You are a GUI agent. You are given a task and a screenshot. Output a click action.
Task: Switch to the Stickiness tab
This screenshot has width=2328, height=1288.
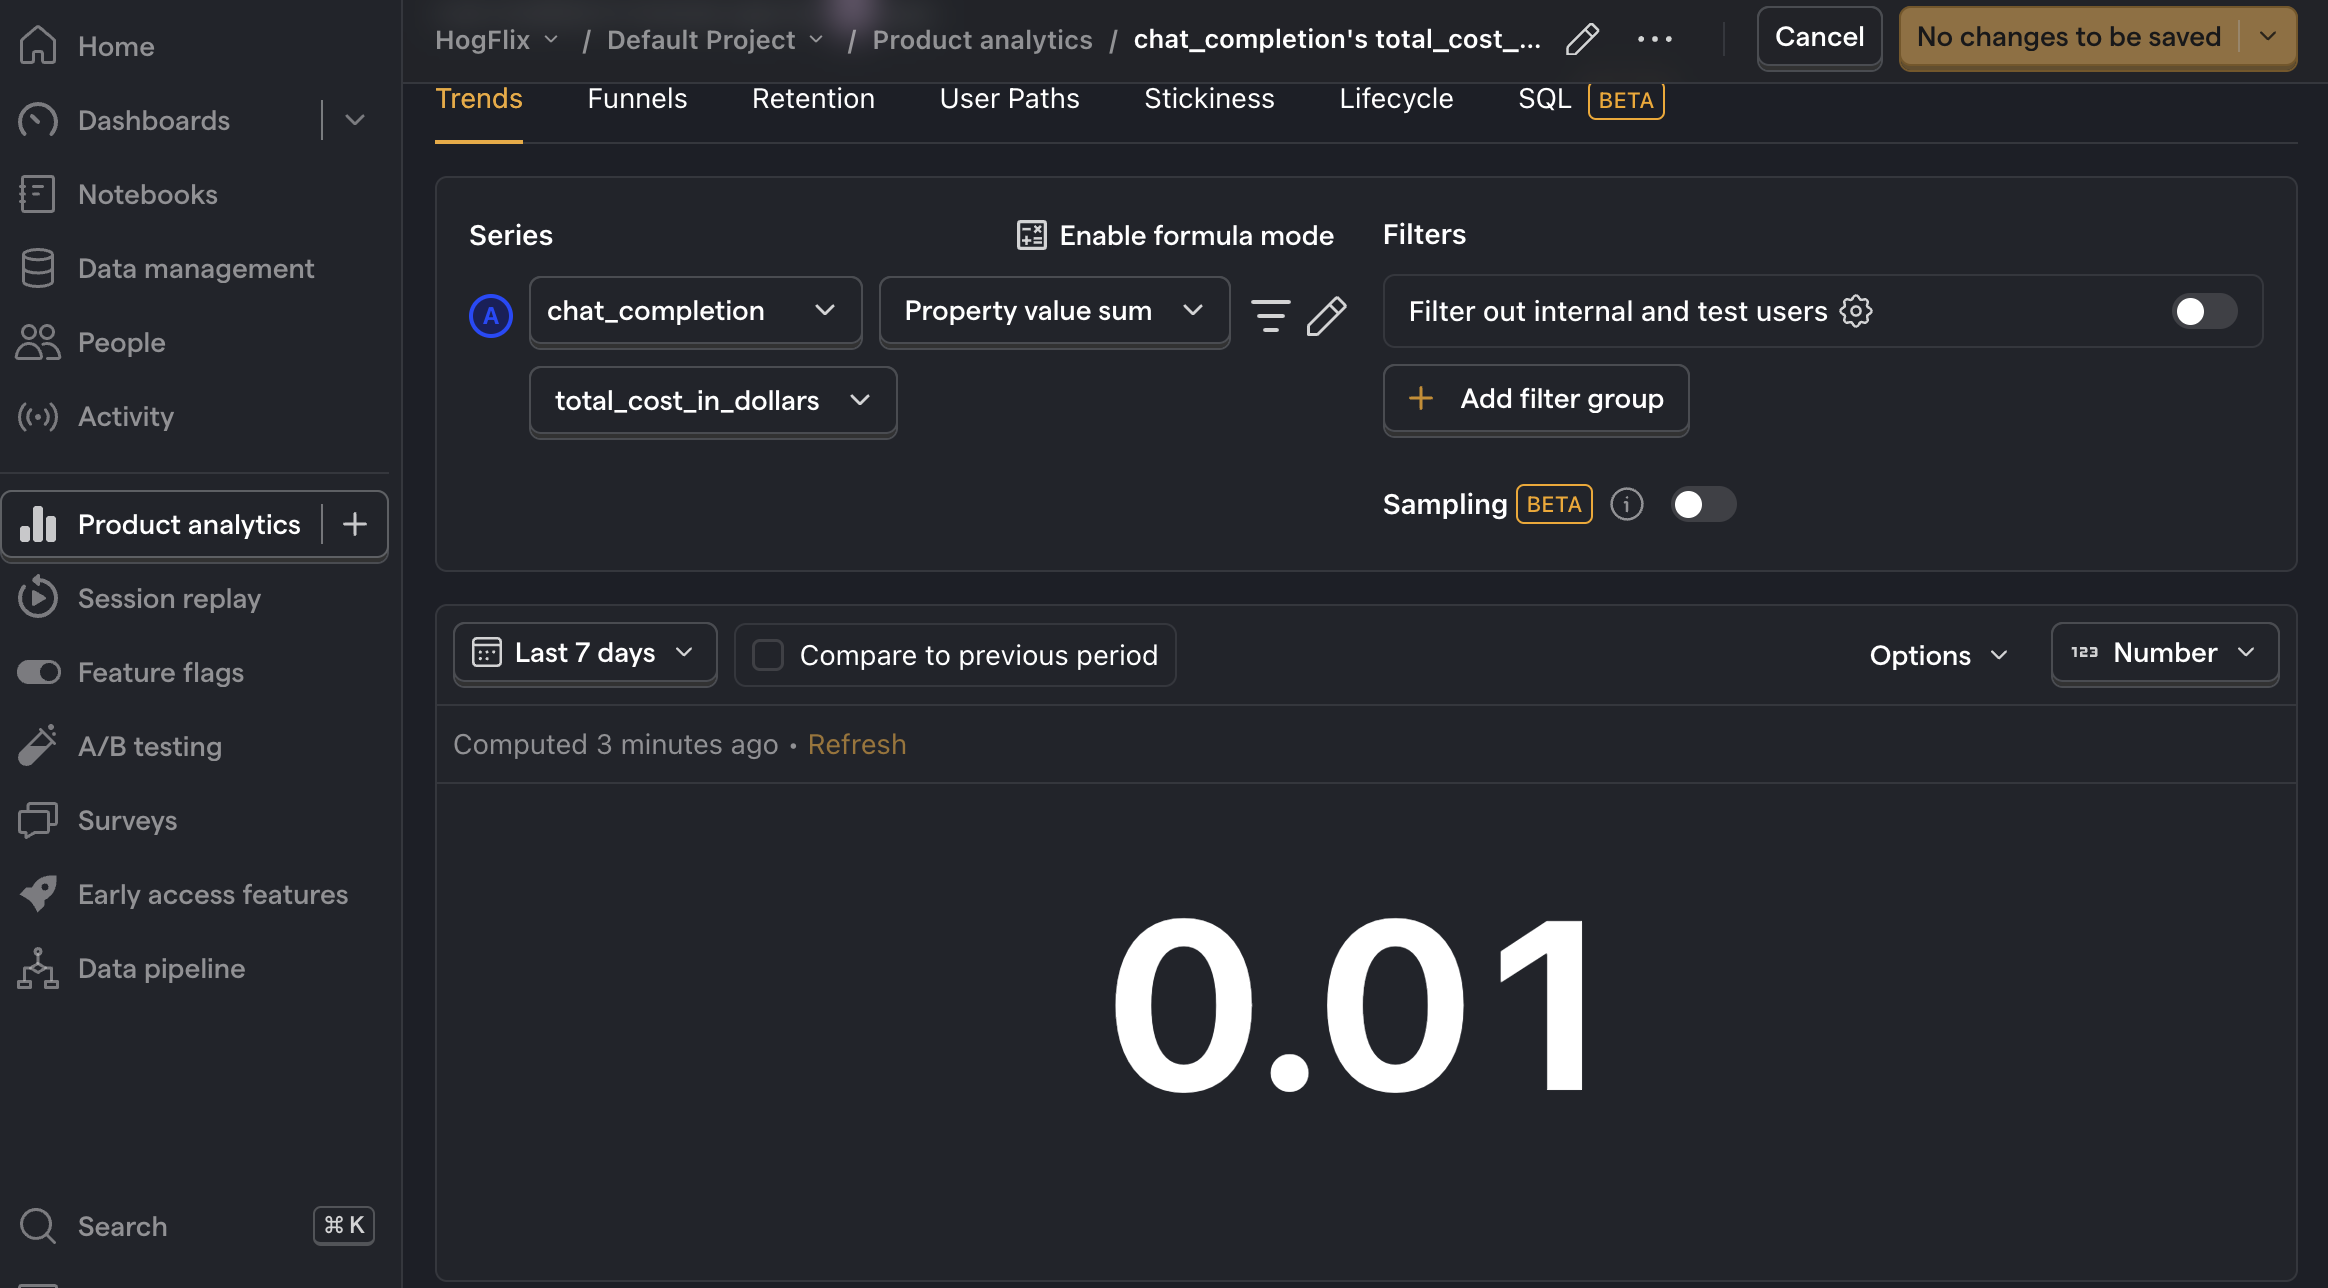[1209, 99]
